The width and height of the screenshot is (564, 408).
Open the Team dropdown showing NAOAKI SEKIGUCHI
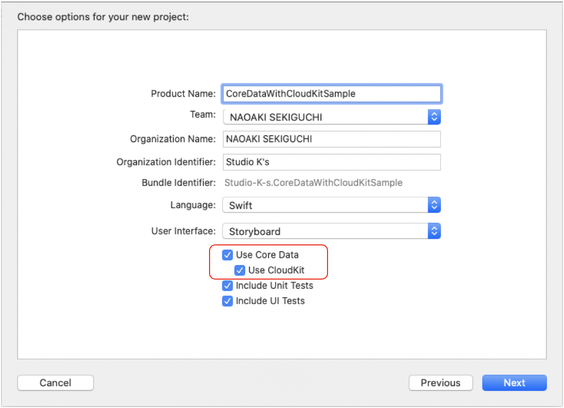coord(332,117)
